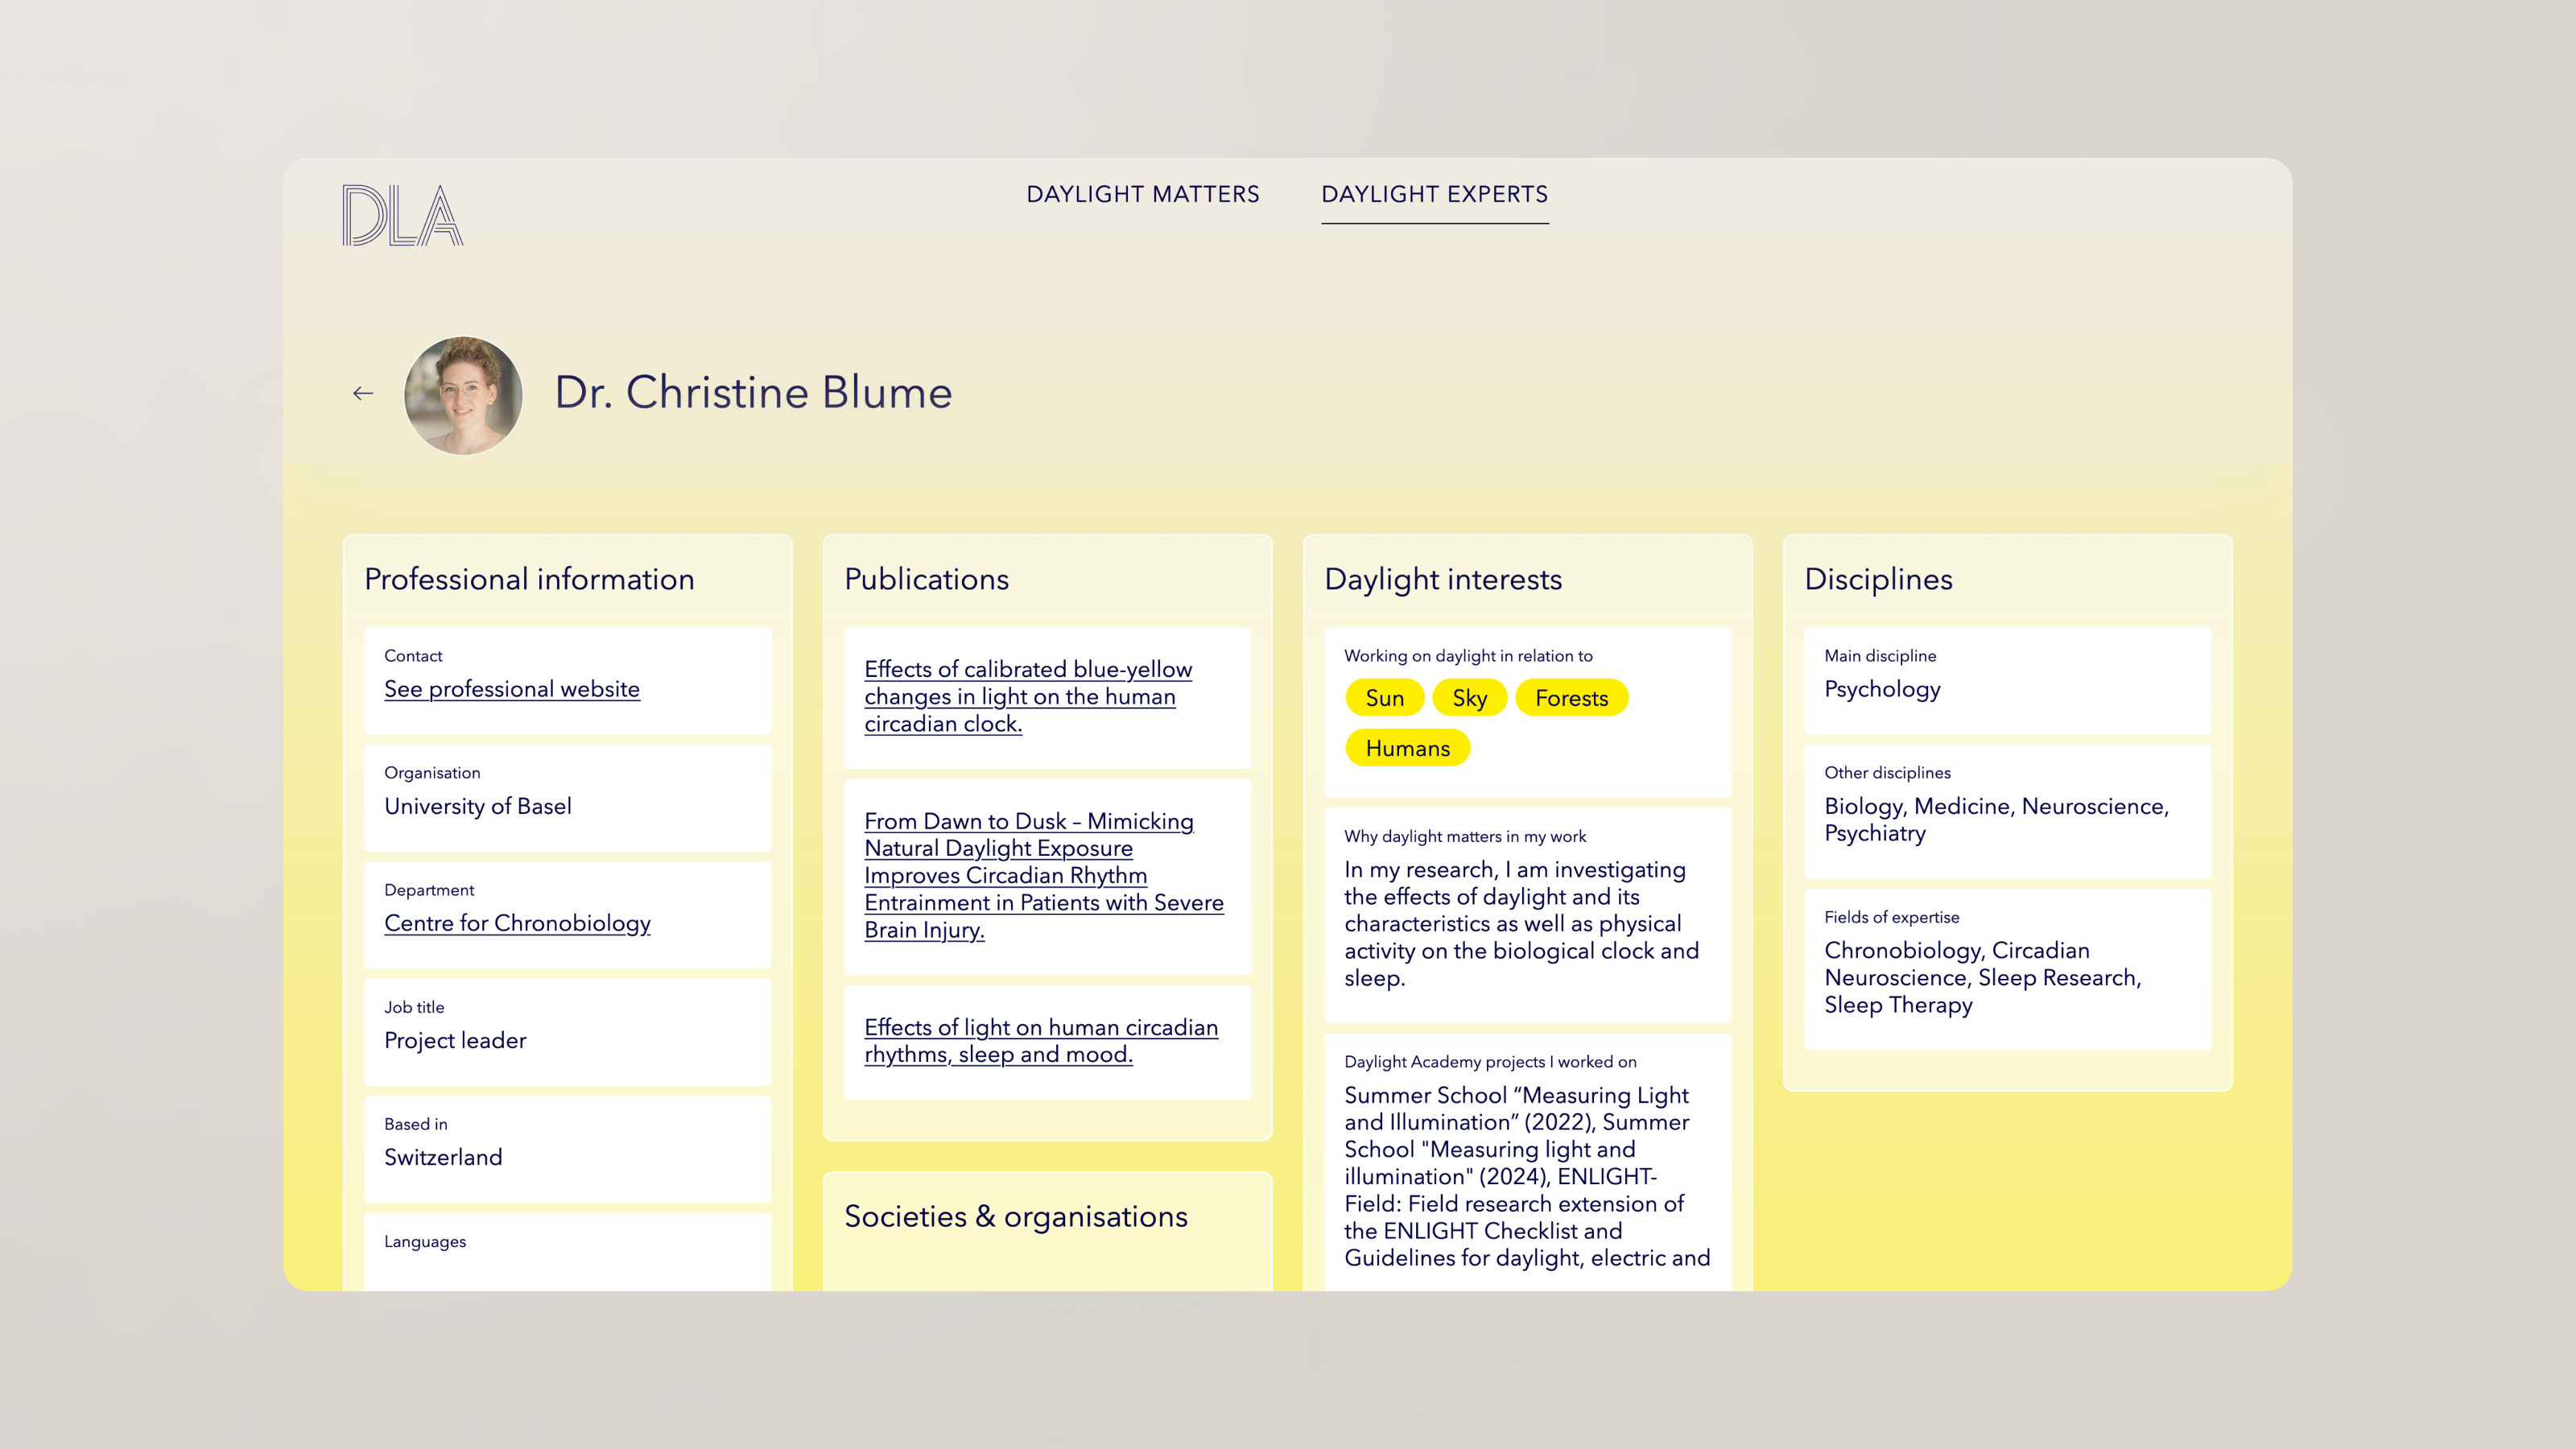Click the Dr. Christine Blume name heading
This screenshot has width=2576, height=1449.
(753, 393)
